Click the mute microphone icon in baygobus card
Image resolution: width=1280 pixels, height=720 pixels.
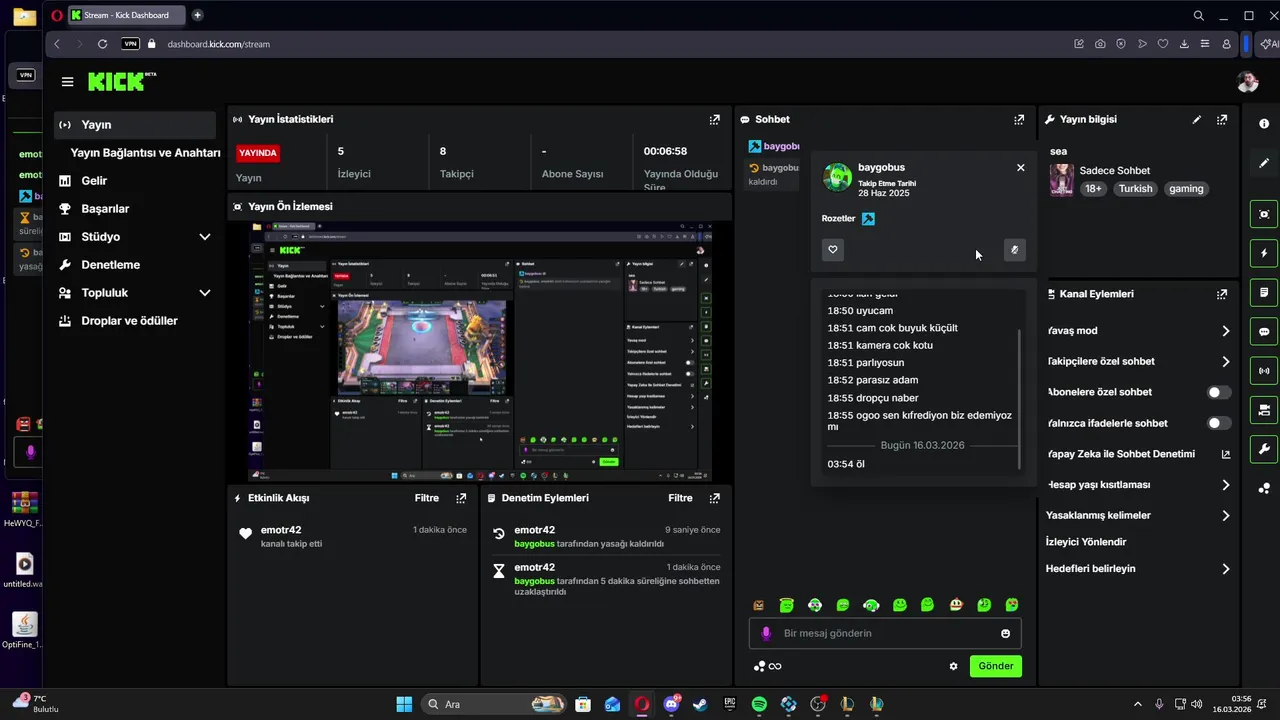point(1014,250)
